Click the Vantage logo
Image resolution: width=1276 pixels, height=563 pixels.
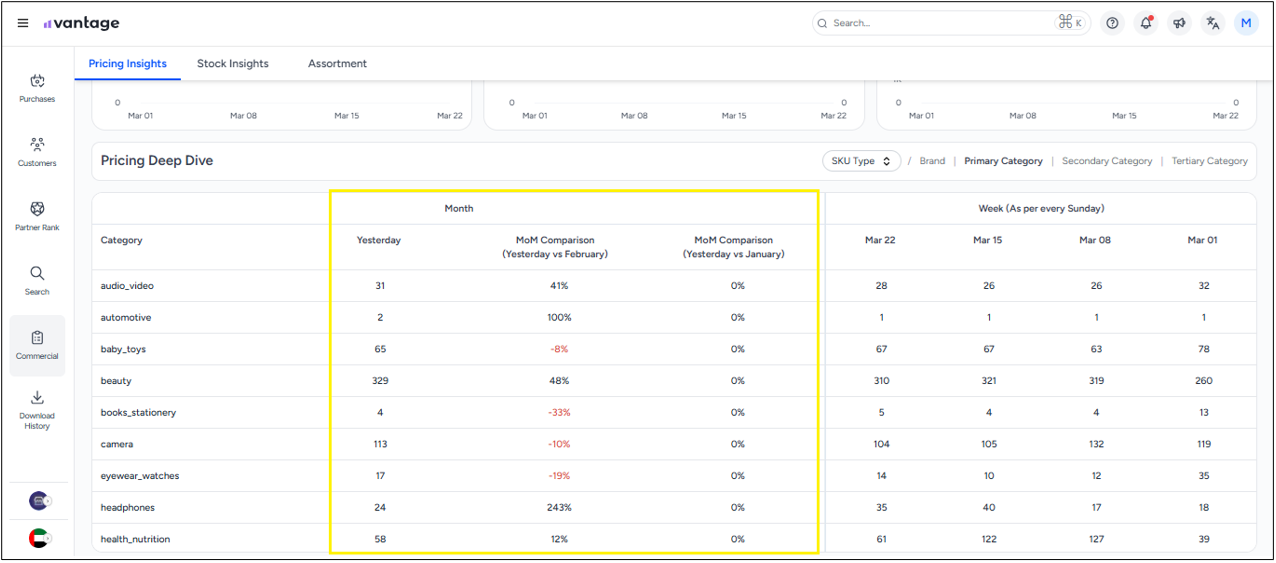point(82,23)
